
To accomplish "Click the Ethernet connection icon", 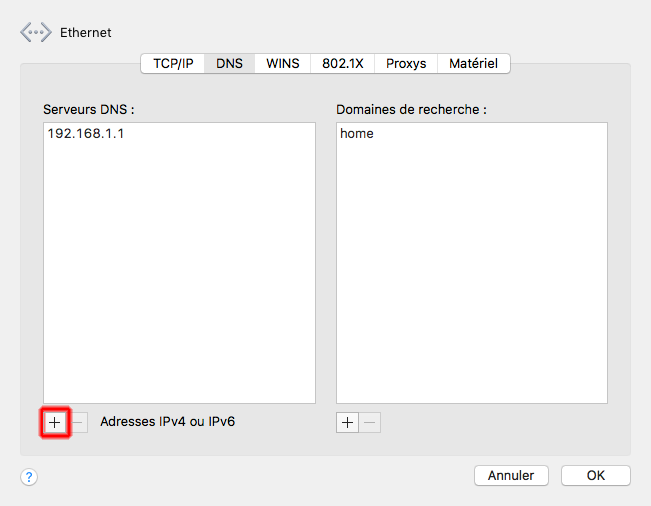I will tap(35, 32).
